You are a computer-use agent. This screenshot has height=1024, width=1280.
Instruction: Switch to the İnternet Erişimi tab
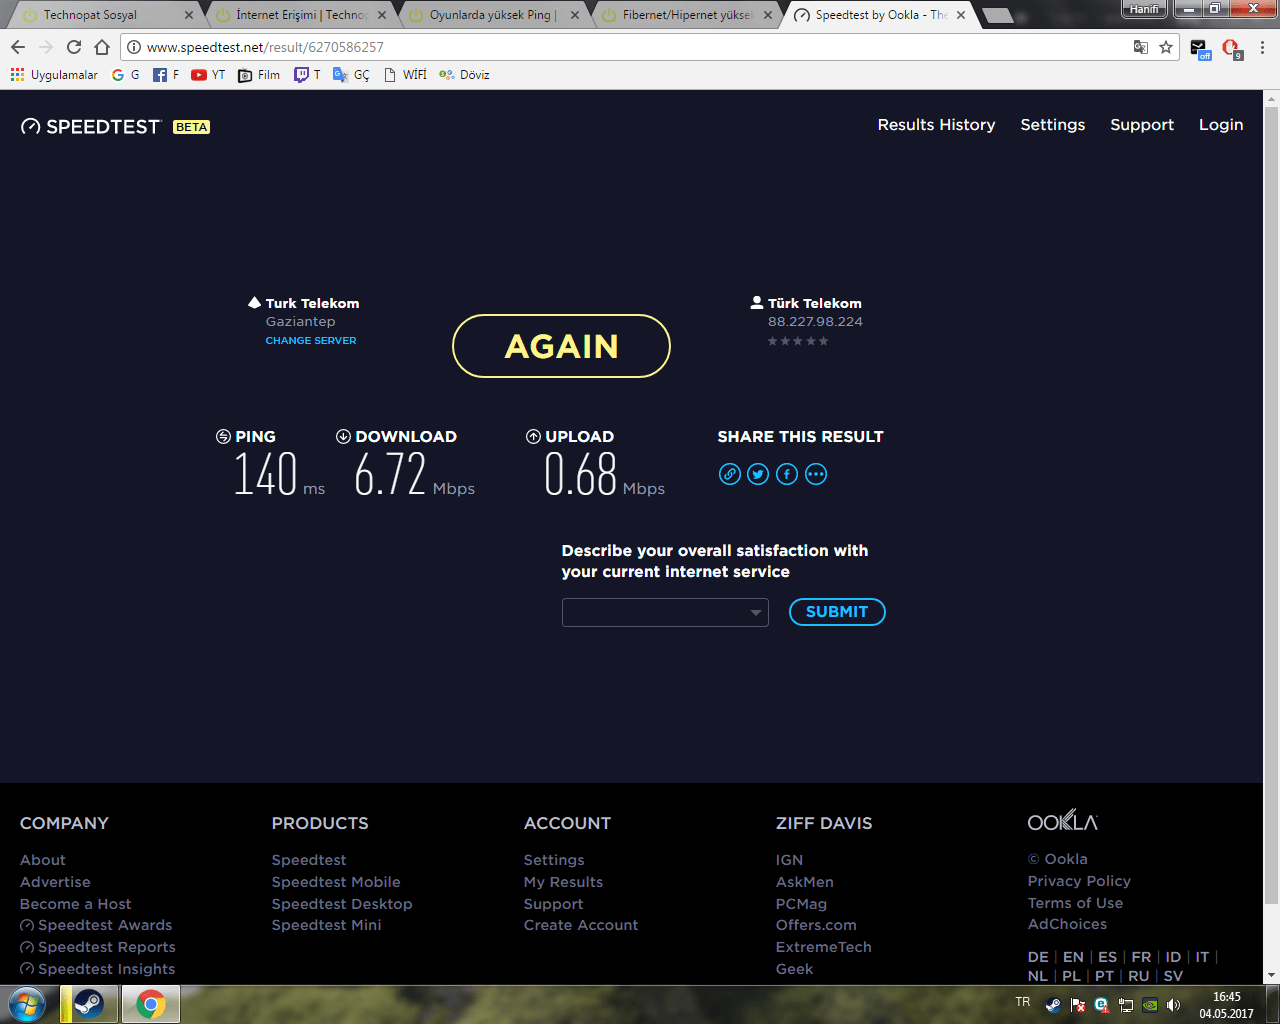(302, 15)
